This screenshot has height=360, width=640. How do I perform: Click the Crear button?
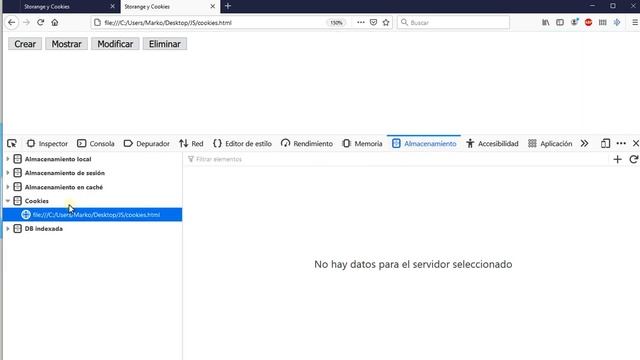click(25, 44)
